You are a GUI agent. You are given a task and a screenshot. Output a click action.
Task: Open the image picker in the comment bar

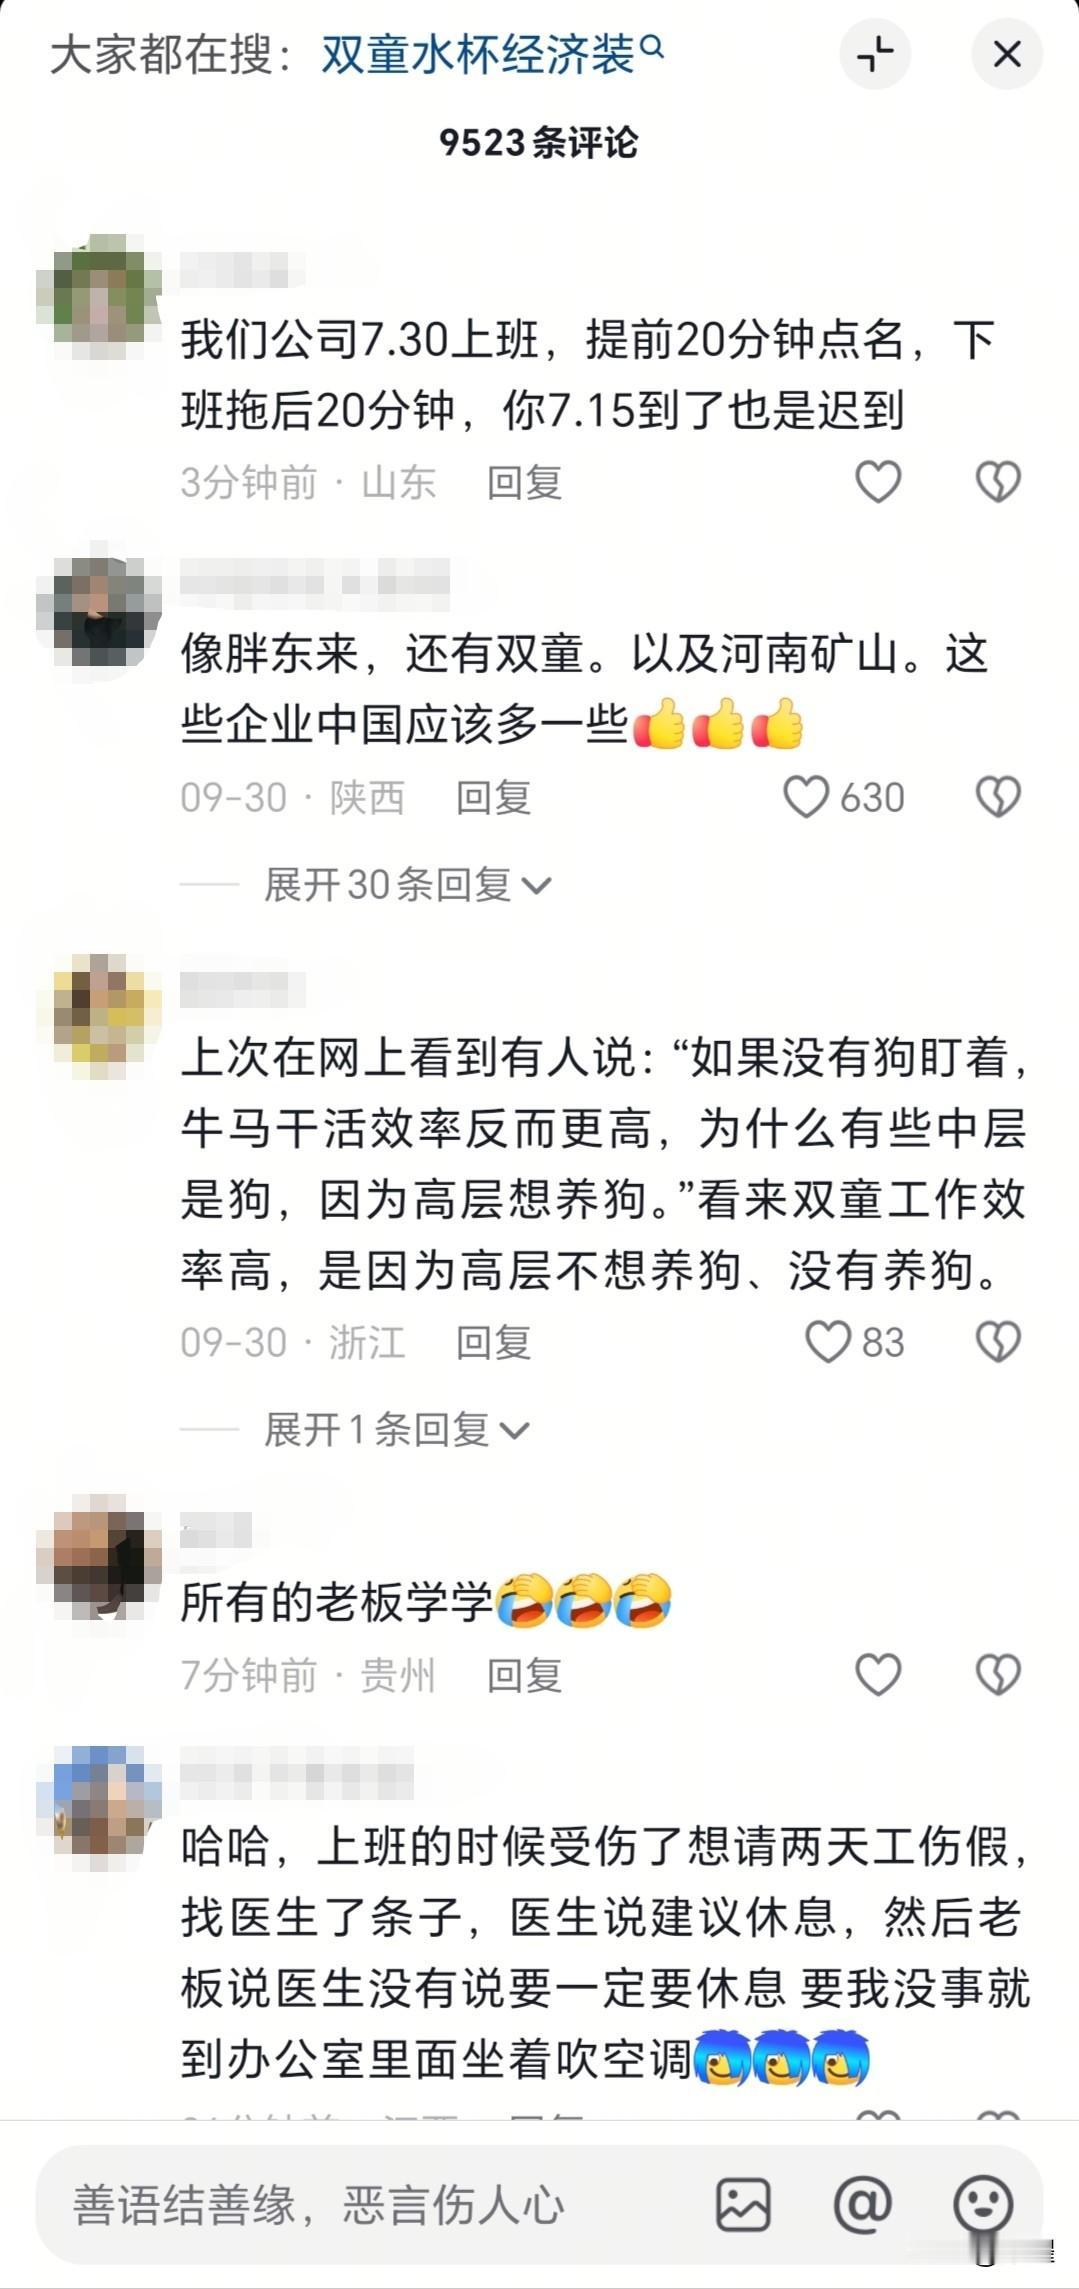[x=743, y=2205]
